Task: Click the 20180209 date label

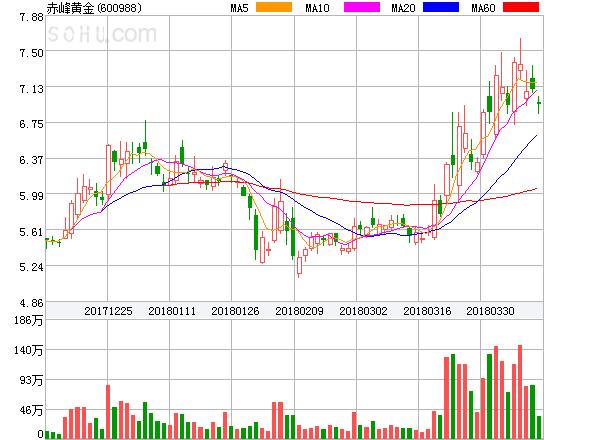Action: pyautogui.click(x=299, y=311)
